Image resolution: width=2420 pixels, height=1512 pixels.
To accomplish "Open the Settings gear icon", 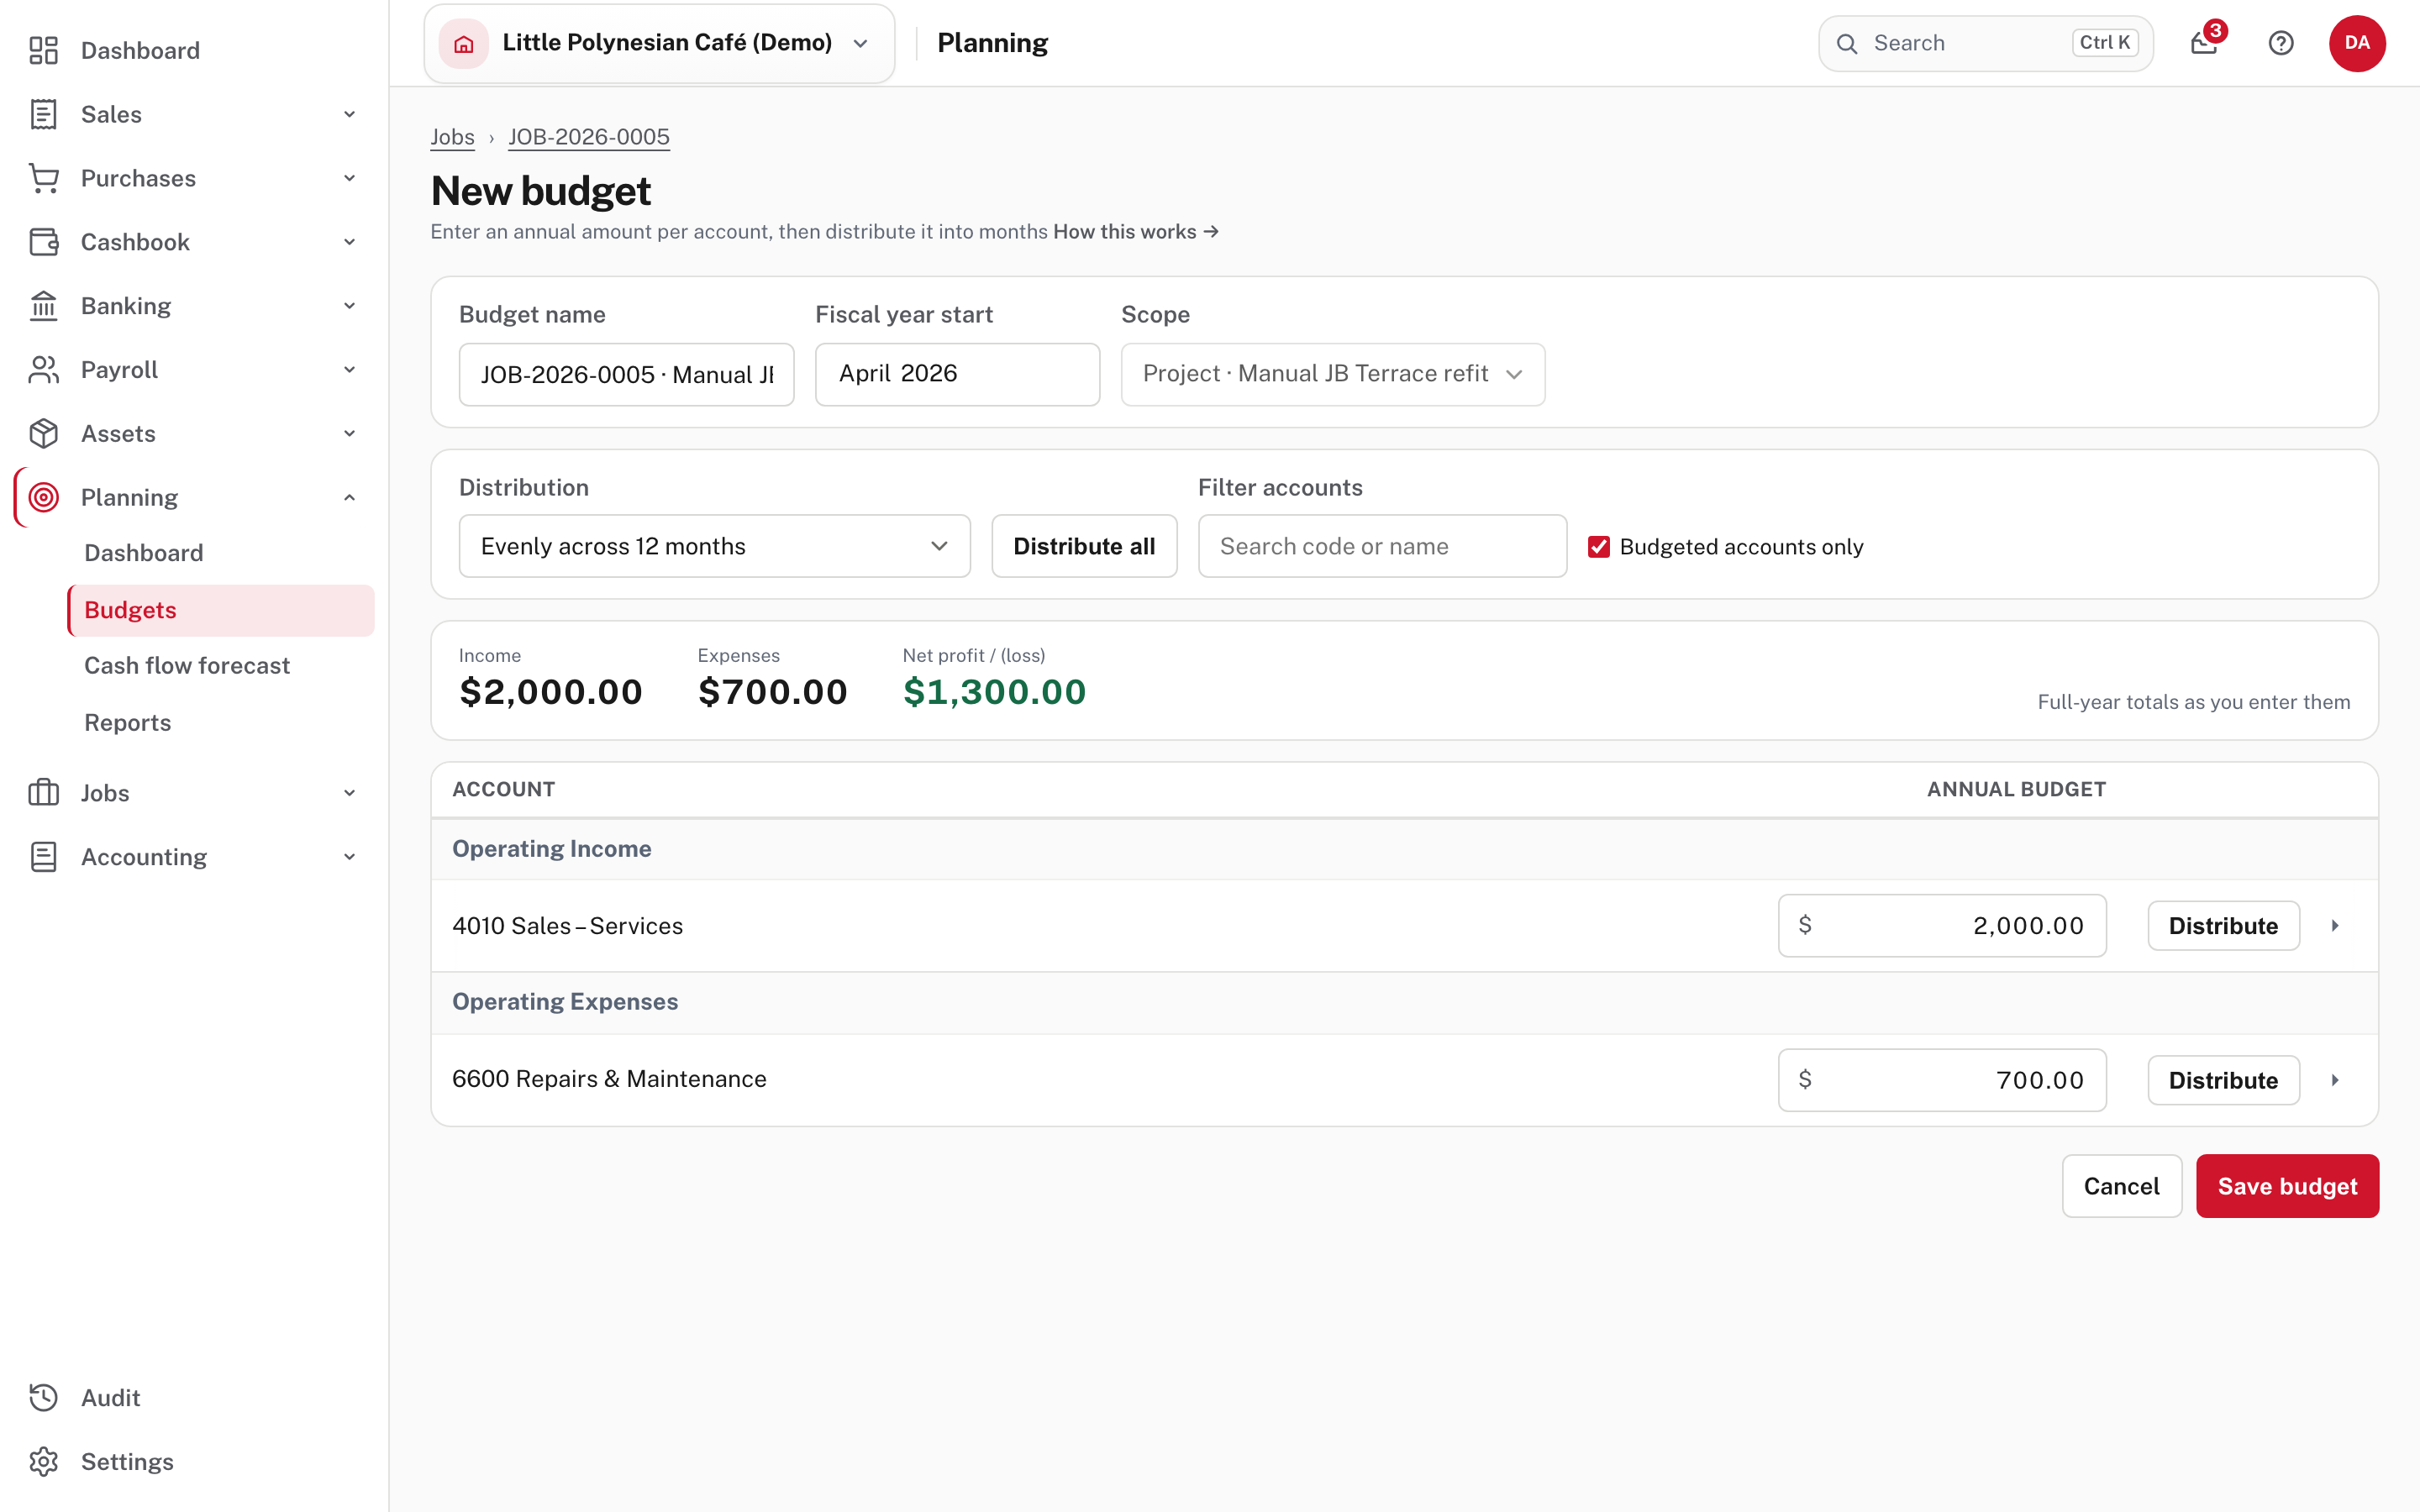I will (43, 1462).
